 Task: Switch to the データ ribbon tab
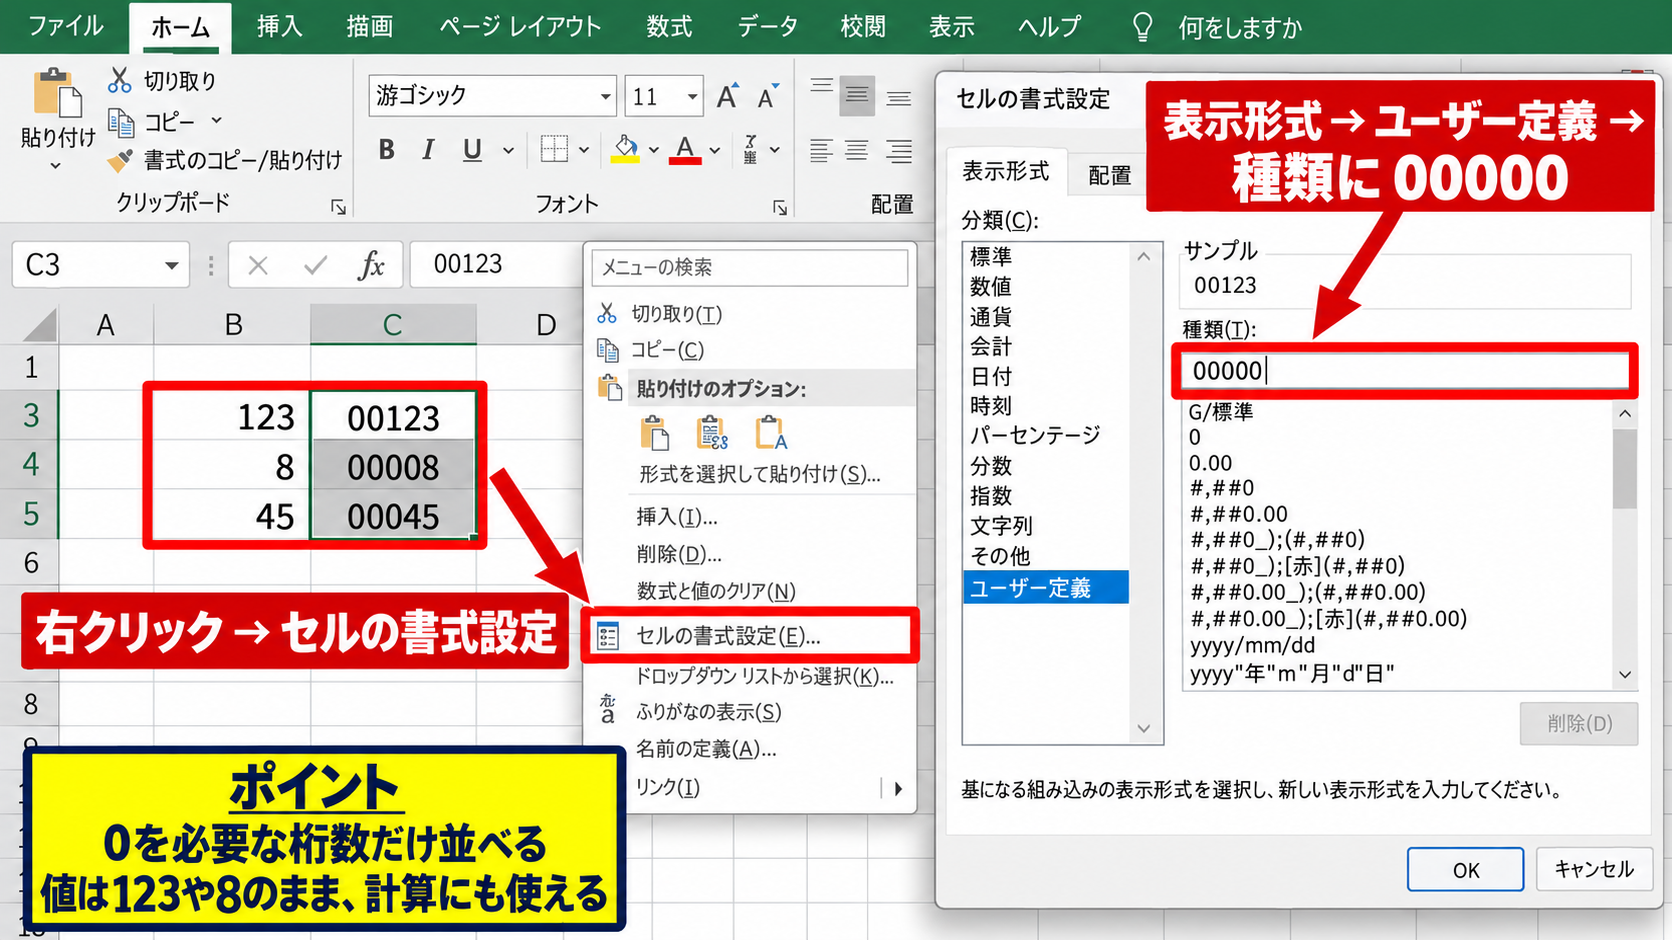tap(768, 27)
